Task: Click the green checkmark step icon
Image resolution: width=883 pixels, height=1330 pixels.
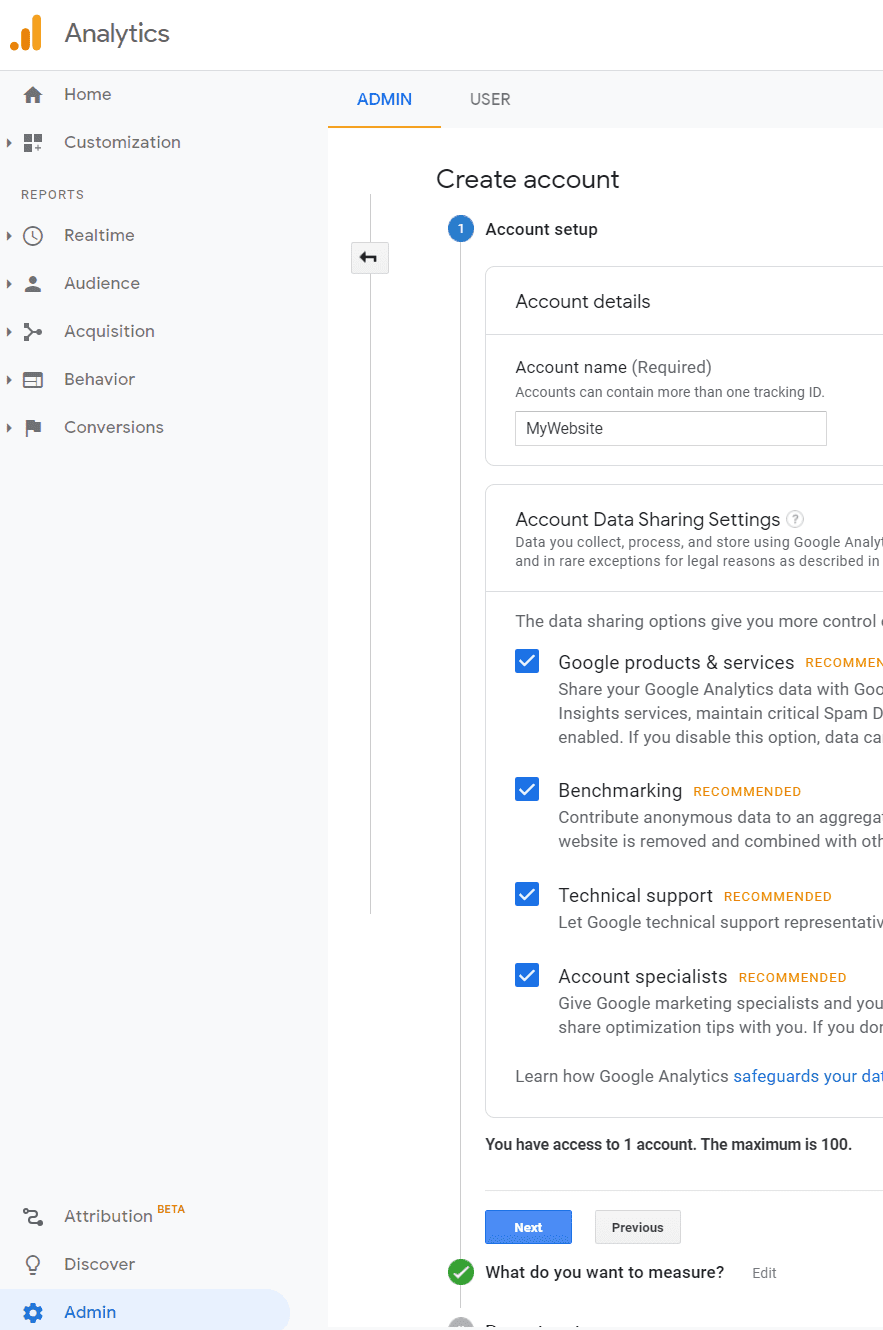Action: click(x=460, y=1272)
